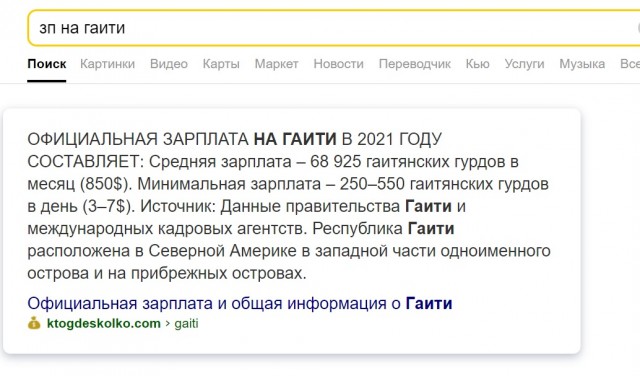
Task: Click the 'gaiti' breadcrumb path
Action: [187, 324]
